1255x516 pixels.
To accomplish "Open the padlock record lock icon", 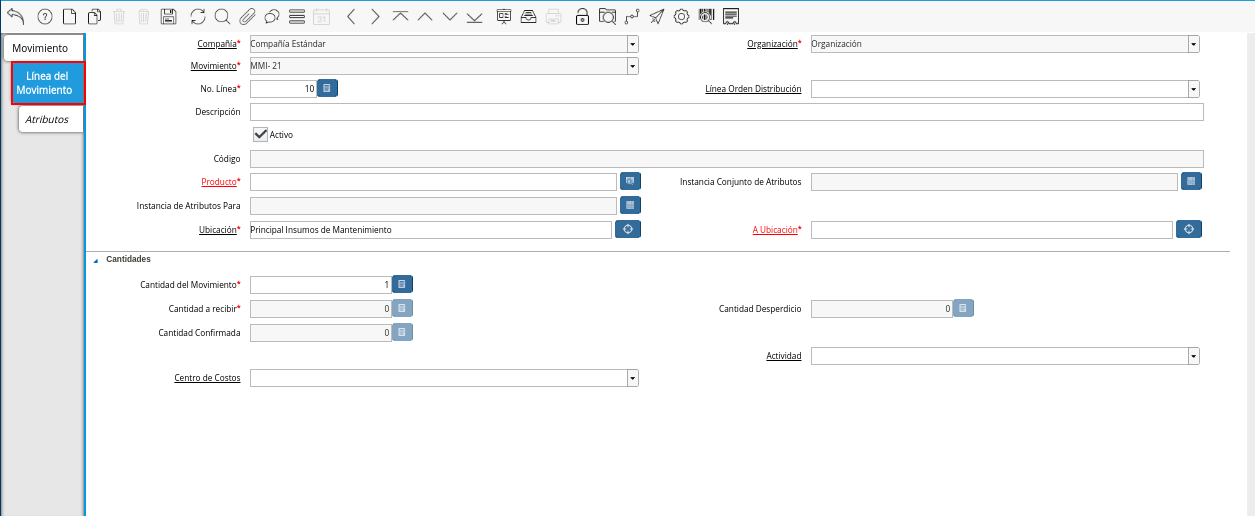I will 582,16.
